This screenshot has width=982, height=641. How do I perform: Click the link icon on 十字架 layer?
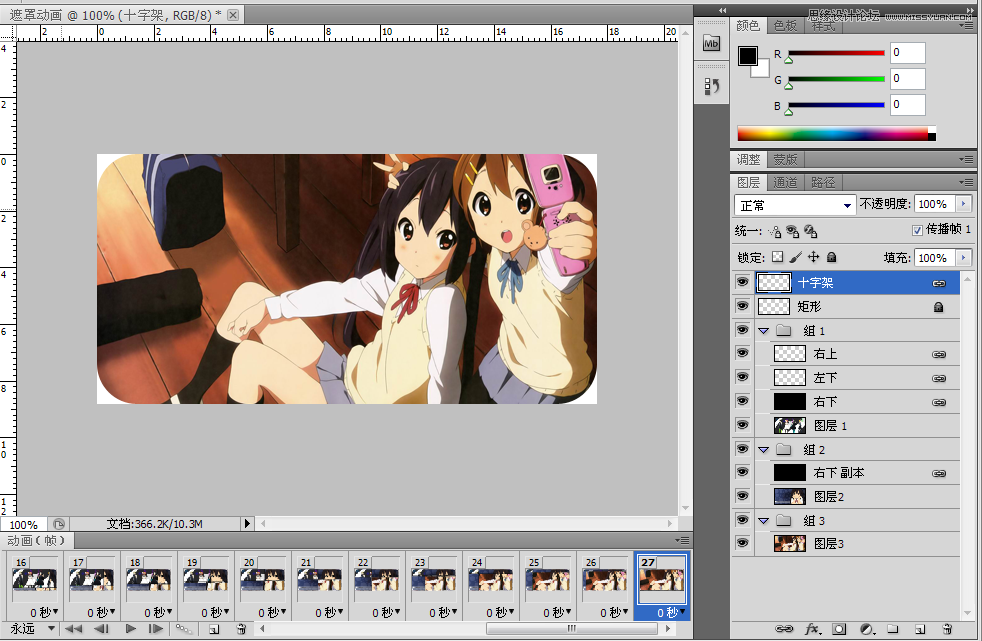[939, 284]
